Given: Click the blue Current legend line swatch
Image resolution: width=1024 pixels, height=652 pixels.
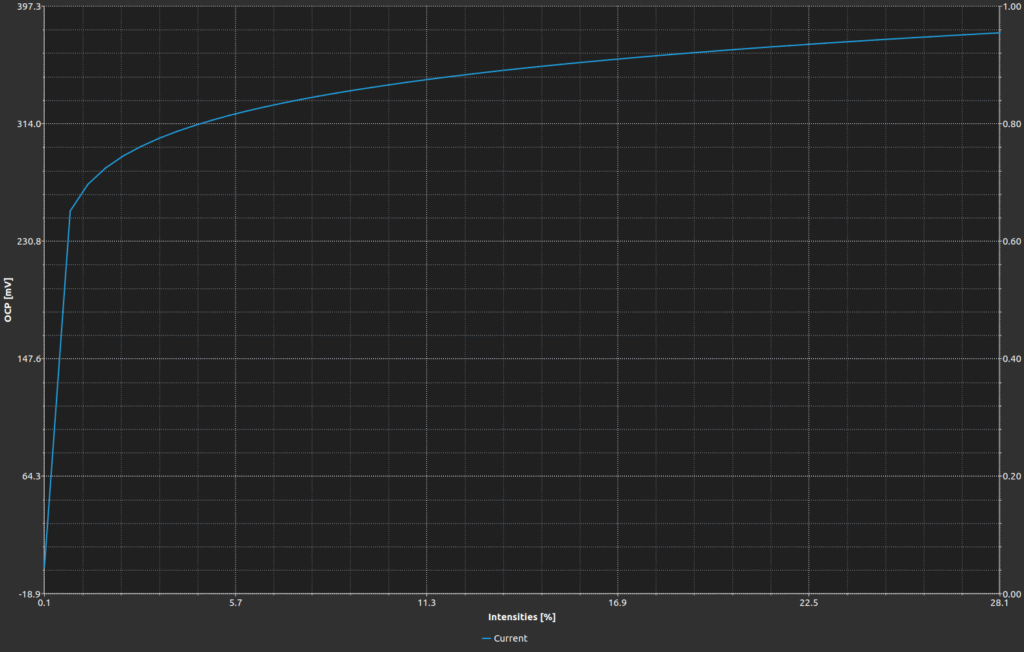Looking at the screenshot, I should pyautogui.click(x=487, y=638).
